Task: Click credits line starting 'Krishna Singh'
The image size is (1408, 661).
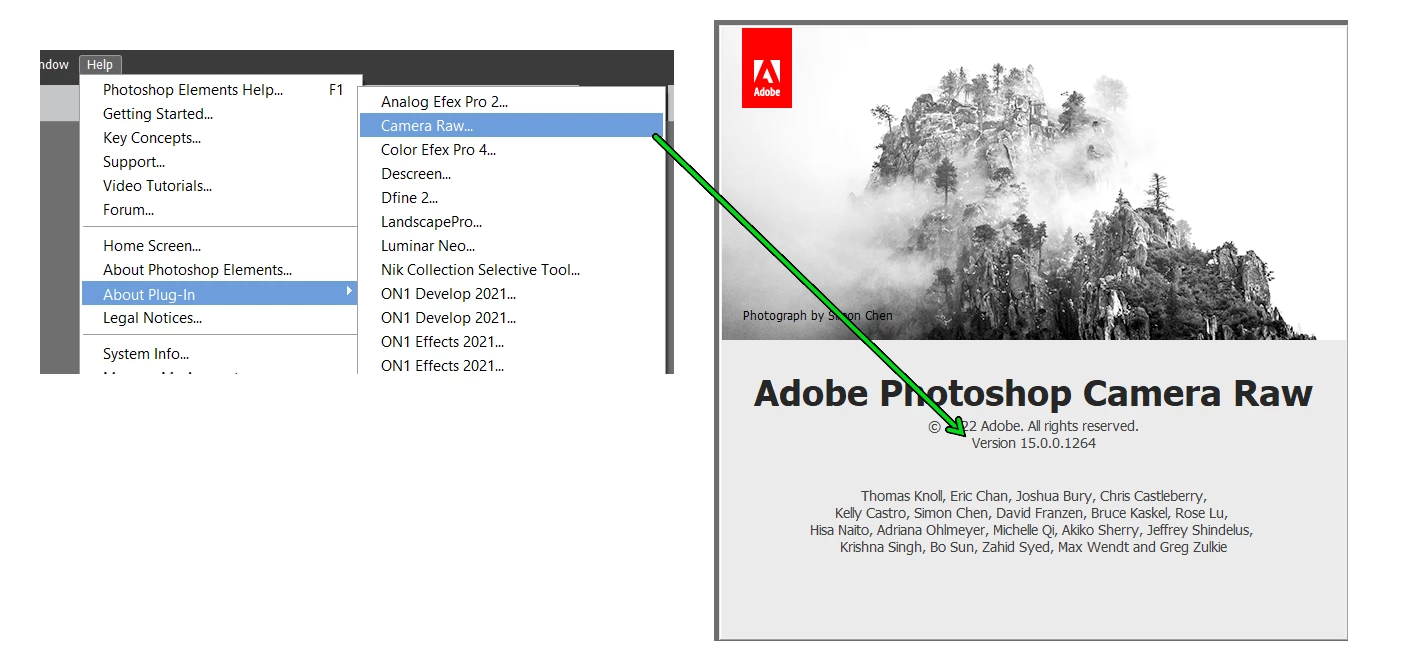Action: [1033, 547]
